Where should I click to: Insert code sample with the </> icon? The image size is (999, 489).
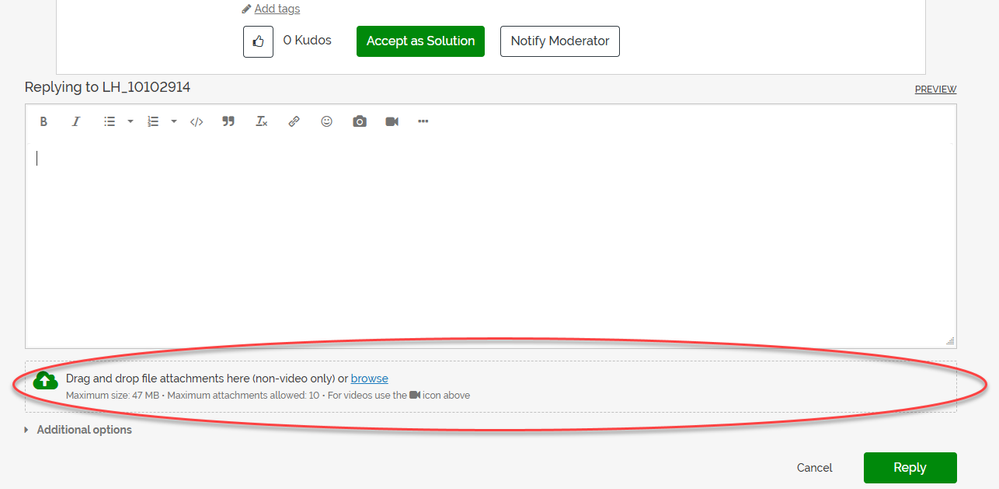coord(196,122)
